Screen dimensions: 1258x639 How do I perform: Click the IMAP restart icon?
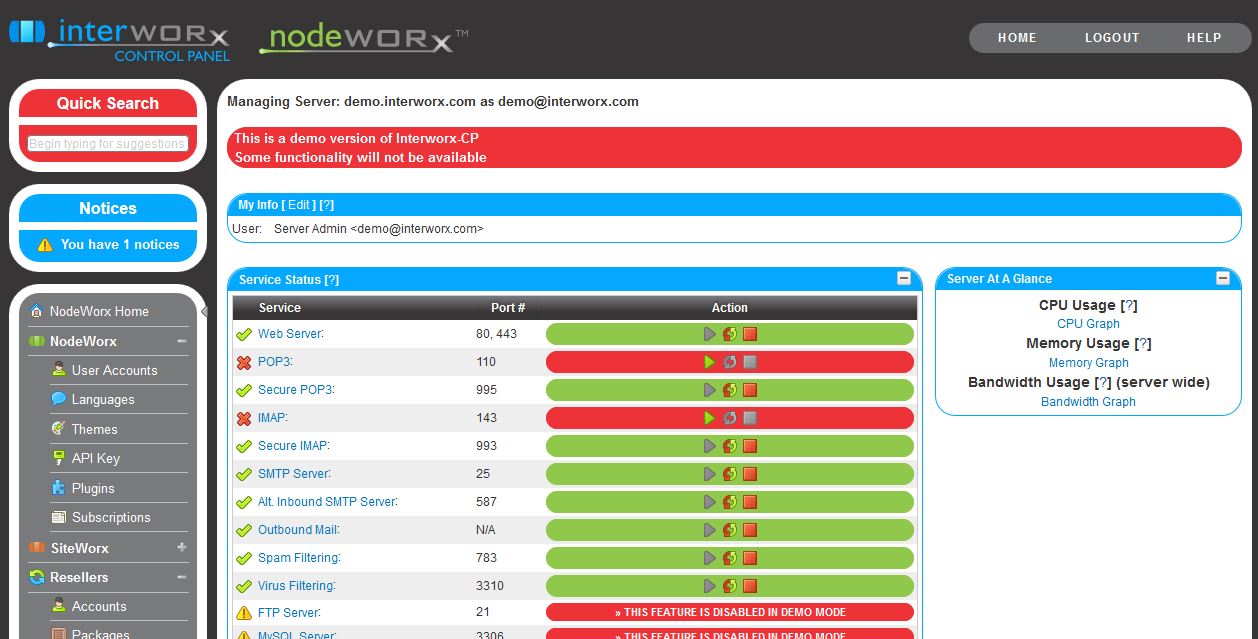coord(730,418)
